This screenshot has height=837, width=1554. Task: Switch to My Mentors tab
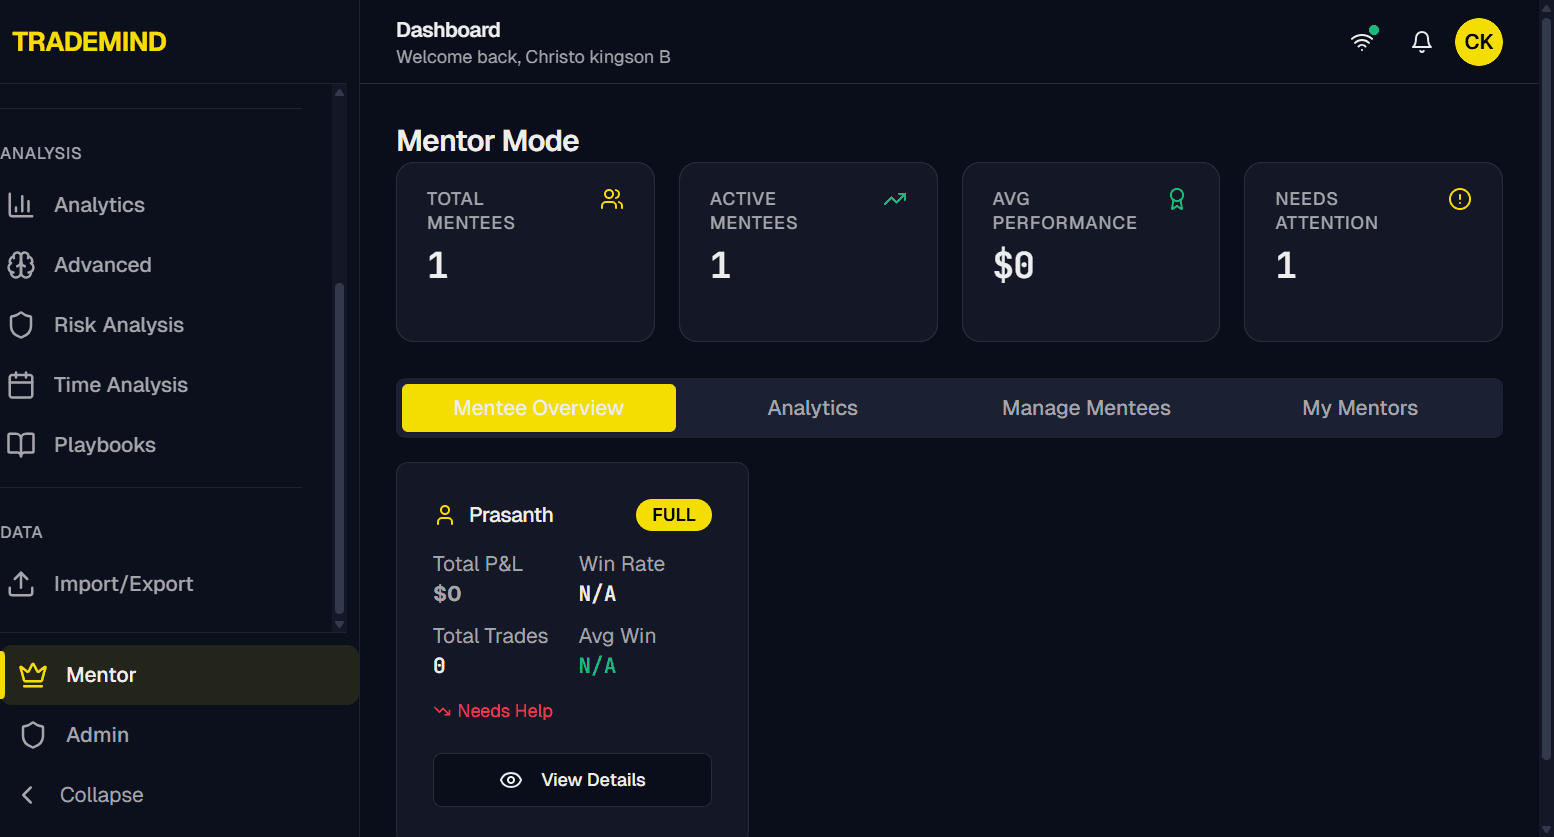[1360, 408]
